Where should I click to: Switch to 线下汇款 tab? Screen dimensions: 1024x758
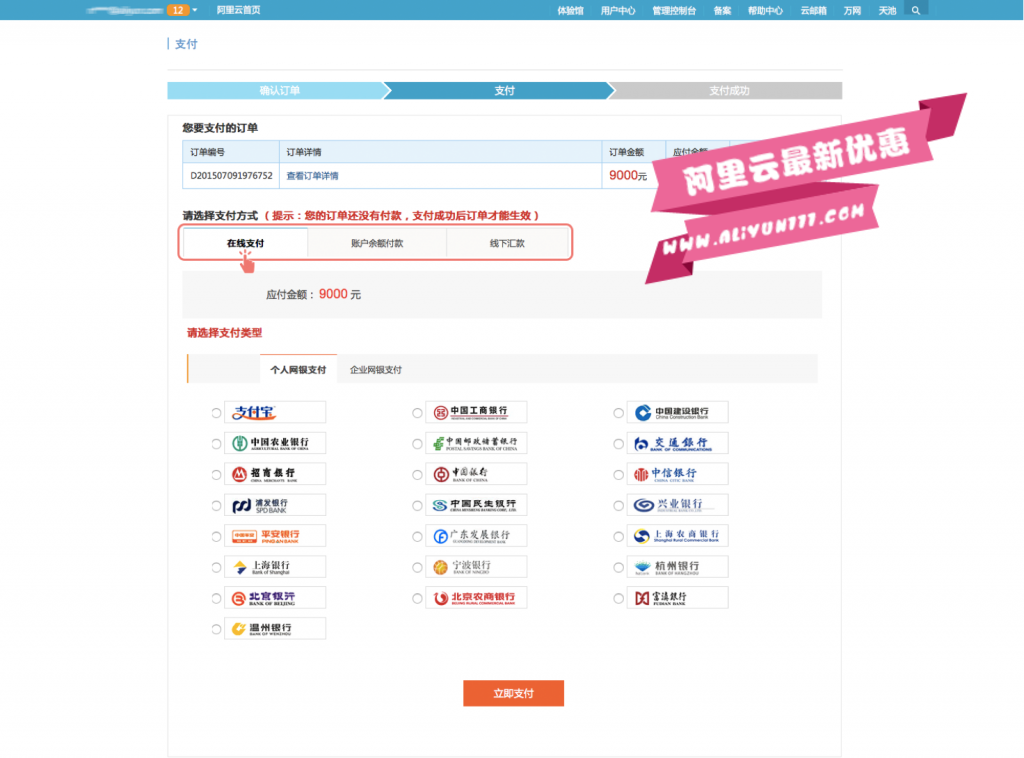507,243
